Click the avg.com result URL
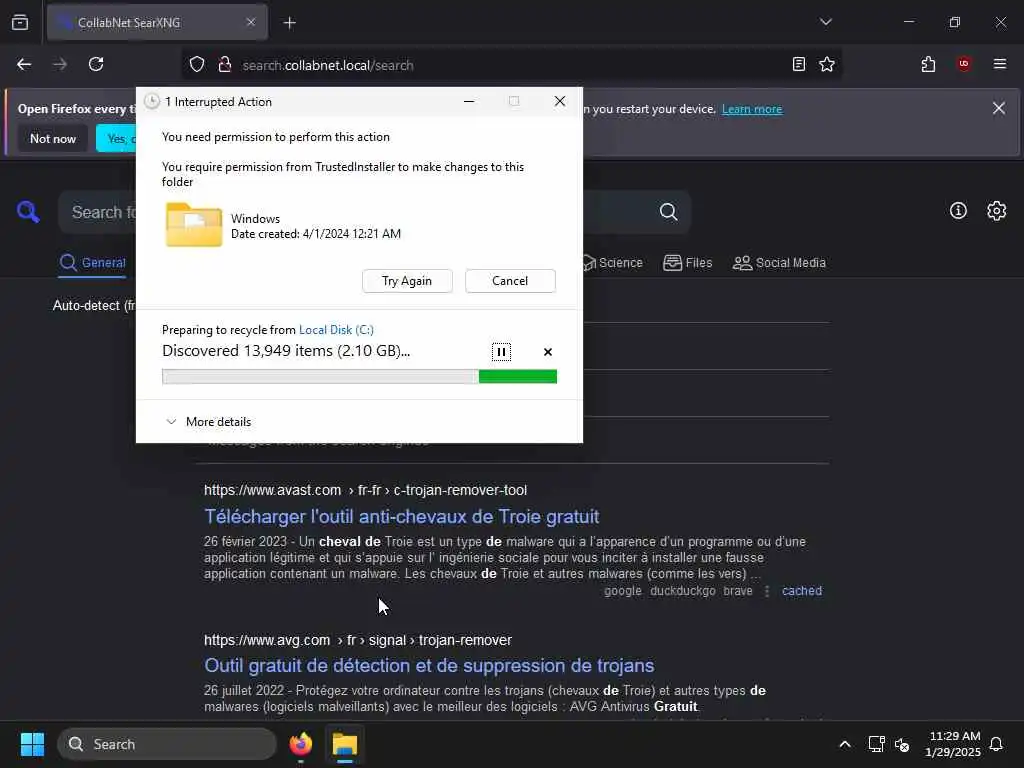Screen dimensions: 1024x768 pos(358,640)
